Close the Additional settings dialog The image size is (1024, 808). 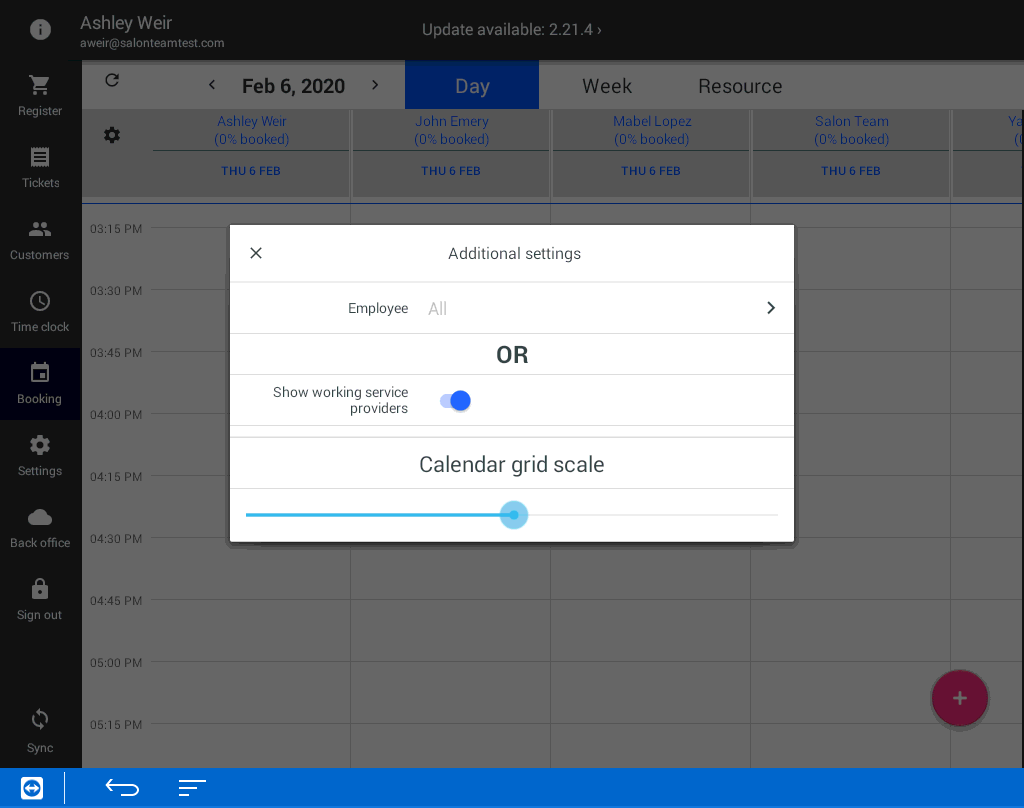tap(256, 253)
